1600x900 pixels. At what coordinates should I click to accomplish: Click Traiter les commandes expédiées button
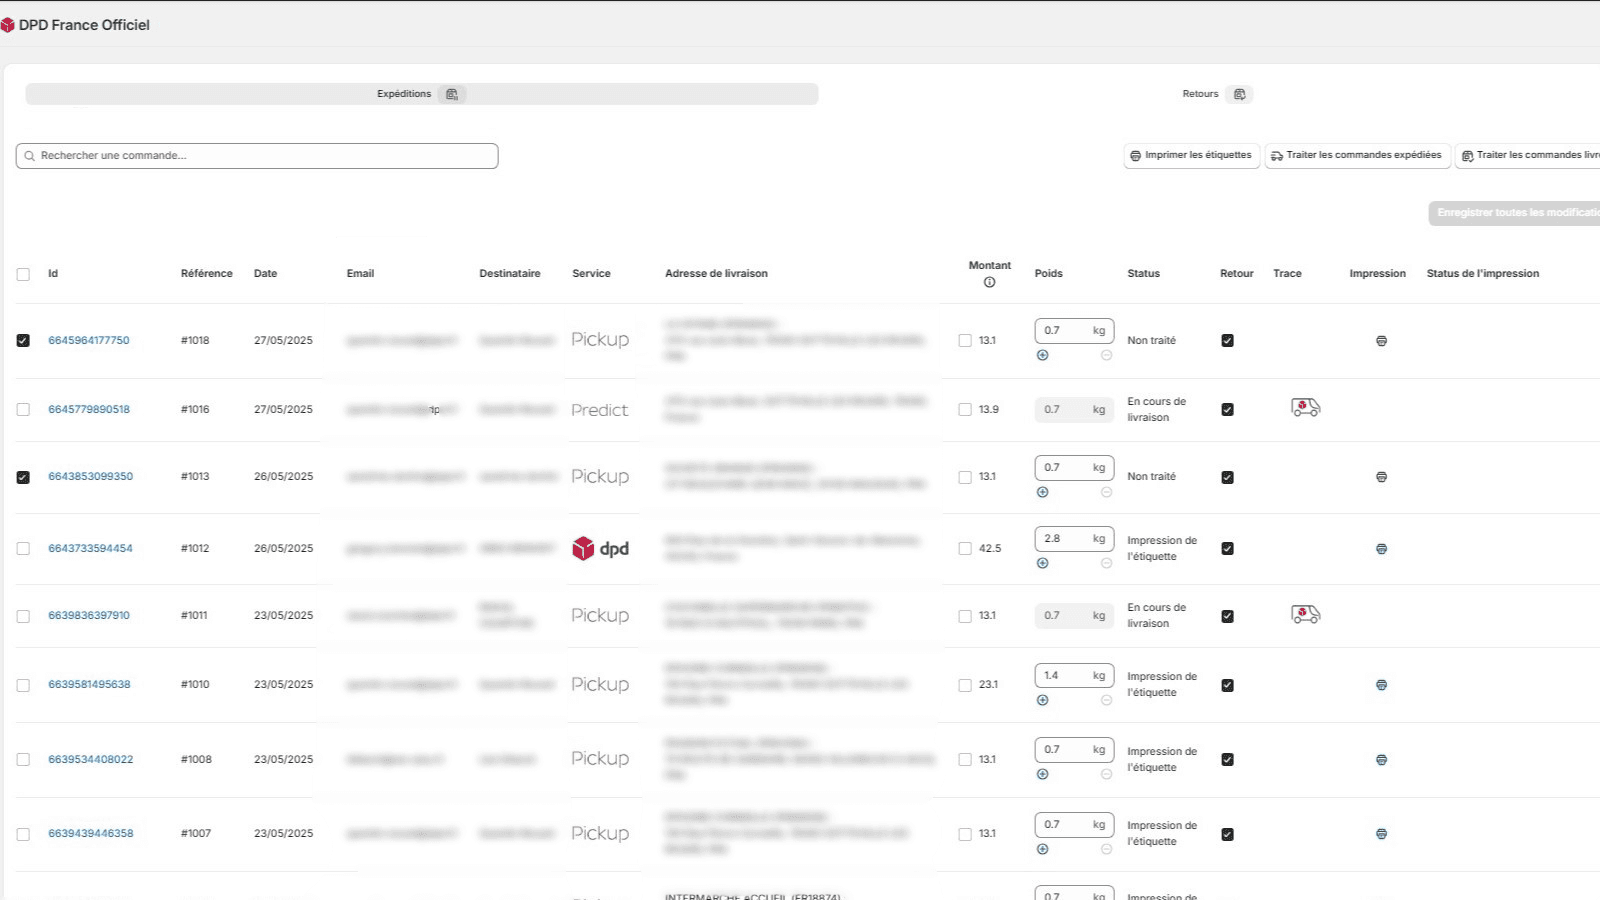1356,156
